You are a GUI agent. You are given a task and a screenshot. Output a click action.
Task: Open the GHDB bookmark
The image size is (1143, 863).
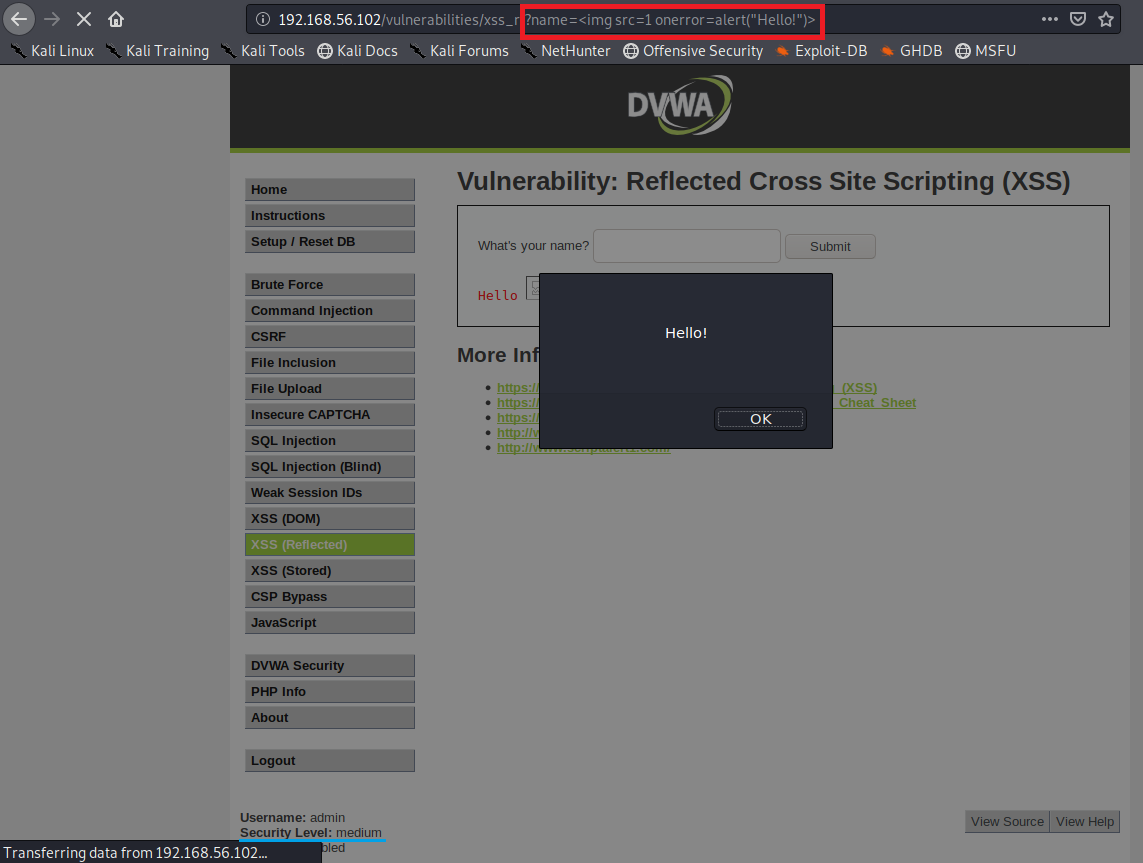coord(911,51)
